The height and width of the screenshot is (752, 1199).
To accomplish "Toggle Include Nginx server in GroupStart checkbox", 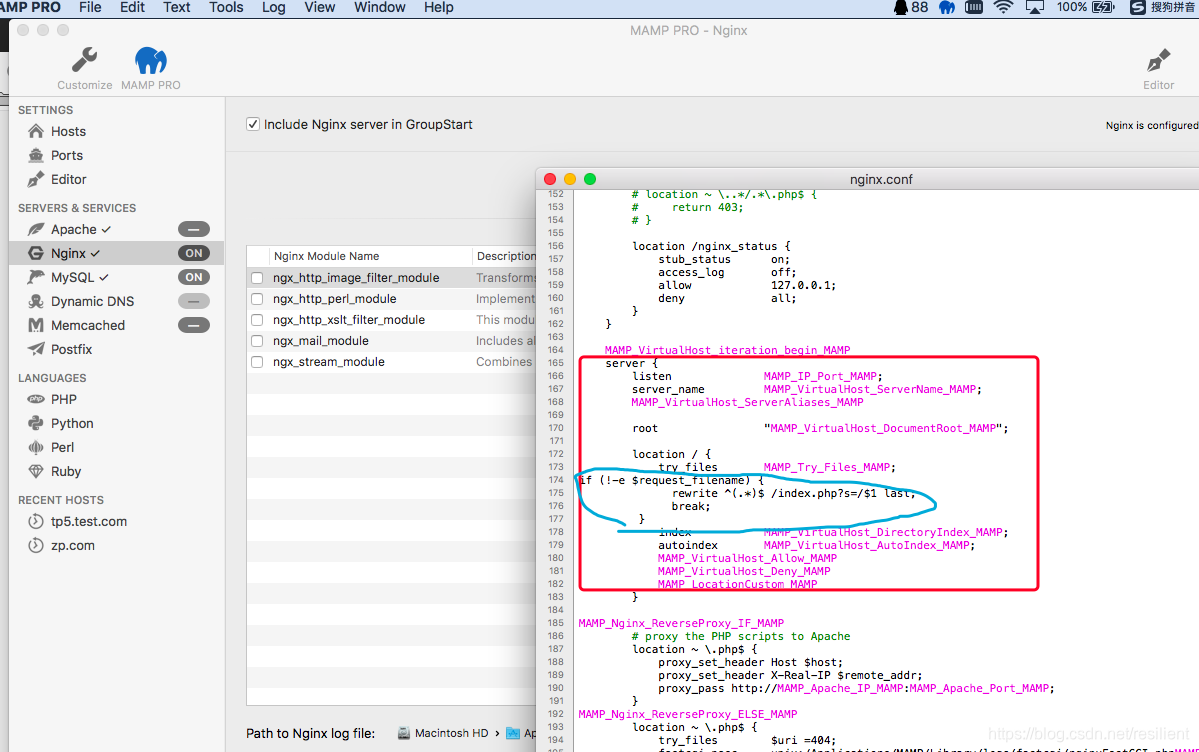I will (x=253, y=124).
